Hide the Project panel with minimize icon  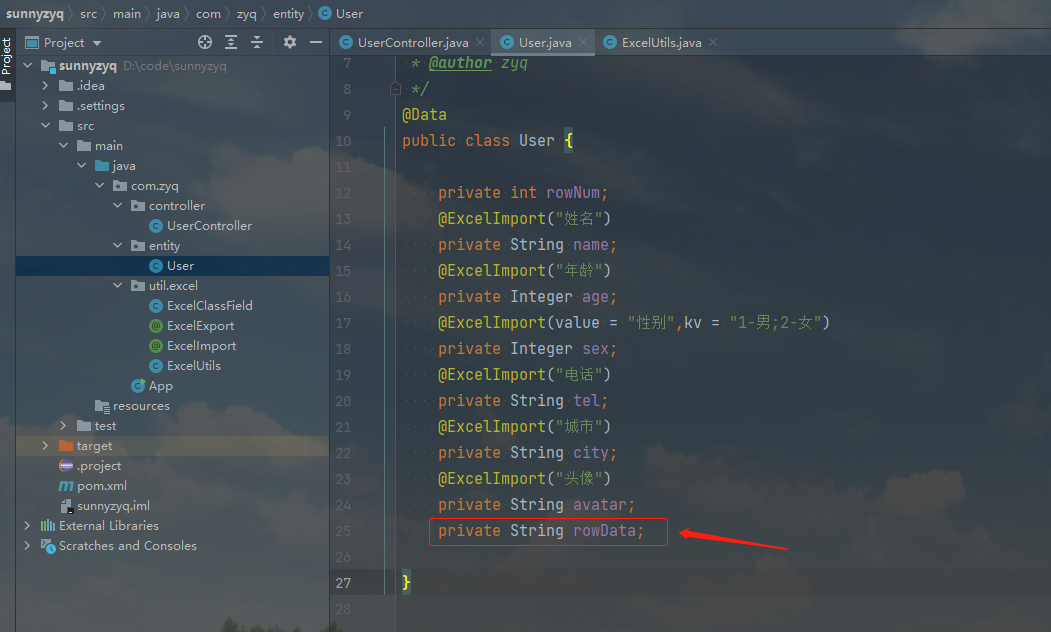316,42
